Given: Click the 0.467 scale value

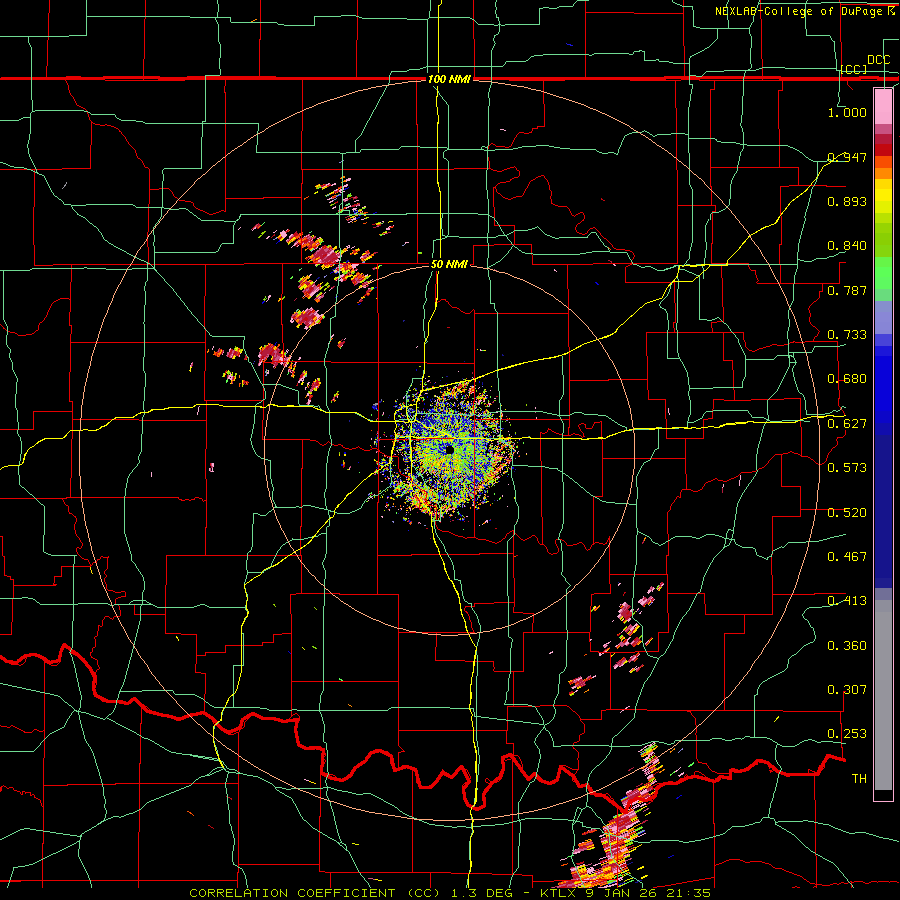Looking at the screenshot, I should [847, 557].
